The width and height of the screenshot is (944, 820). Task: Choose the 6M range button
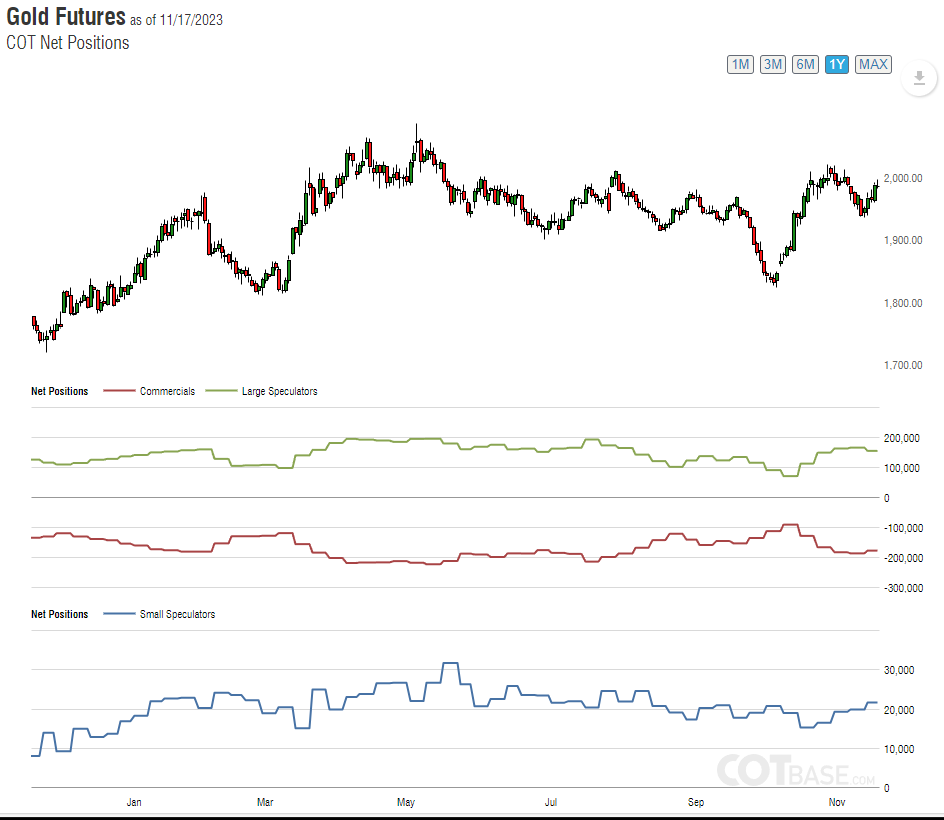[x=805, y=65]
